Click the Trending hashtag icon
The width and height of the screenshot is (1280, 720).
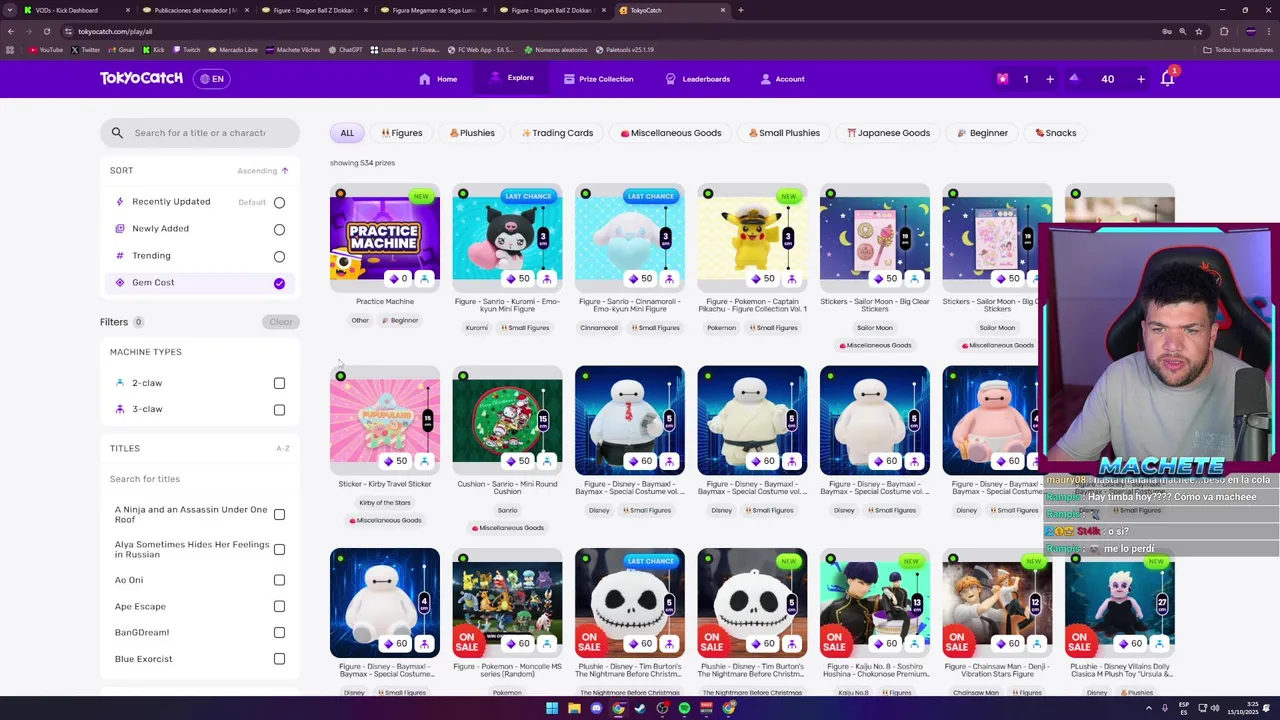pos(120,256)
